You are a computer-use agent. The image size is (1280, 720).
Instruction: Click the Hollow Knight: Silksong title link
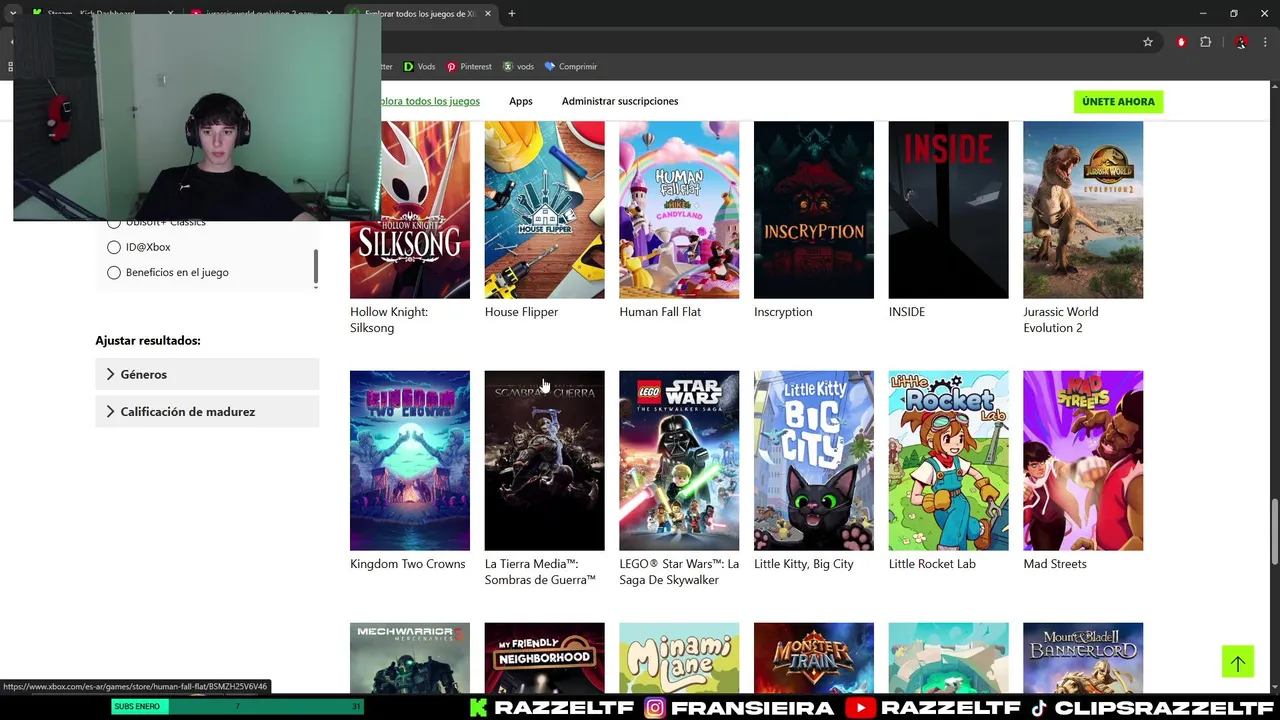389,320
